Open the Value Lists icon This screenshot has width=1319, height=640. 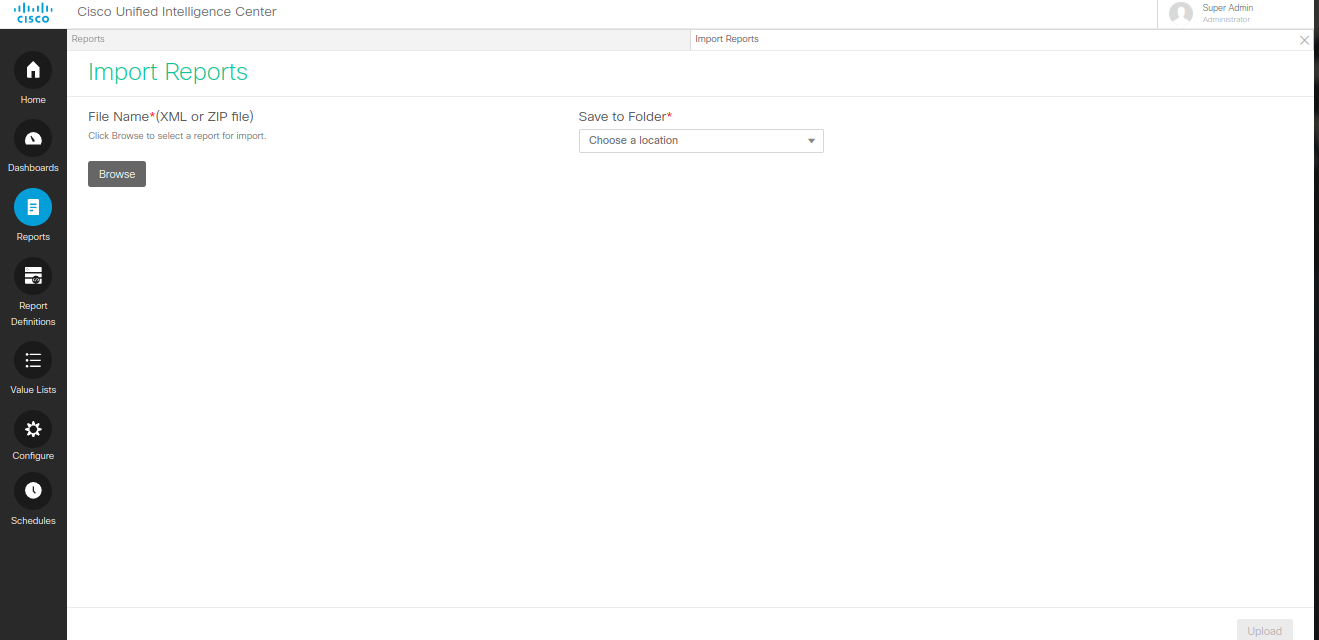pyautogui.click(x=33, y=360)
